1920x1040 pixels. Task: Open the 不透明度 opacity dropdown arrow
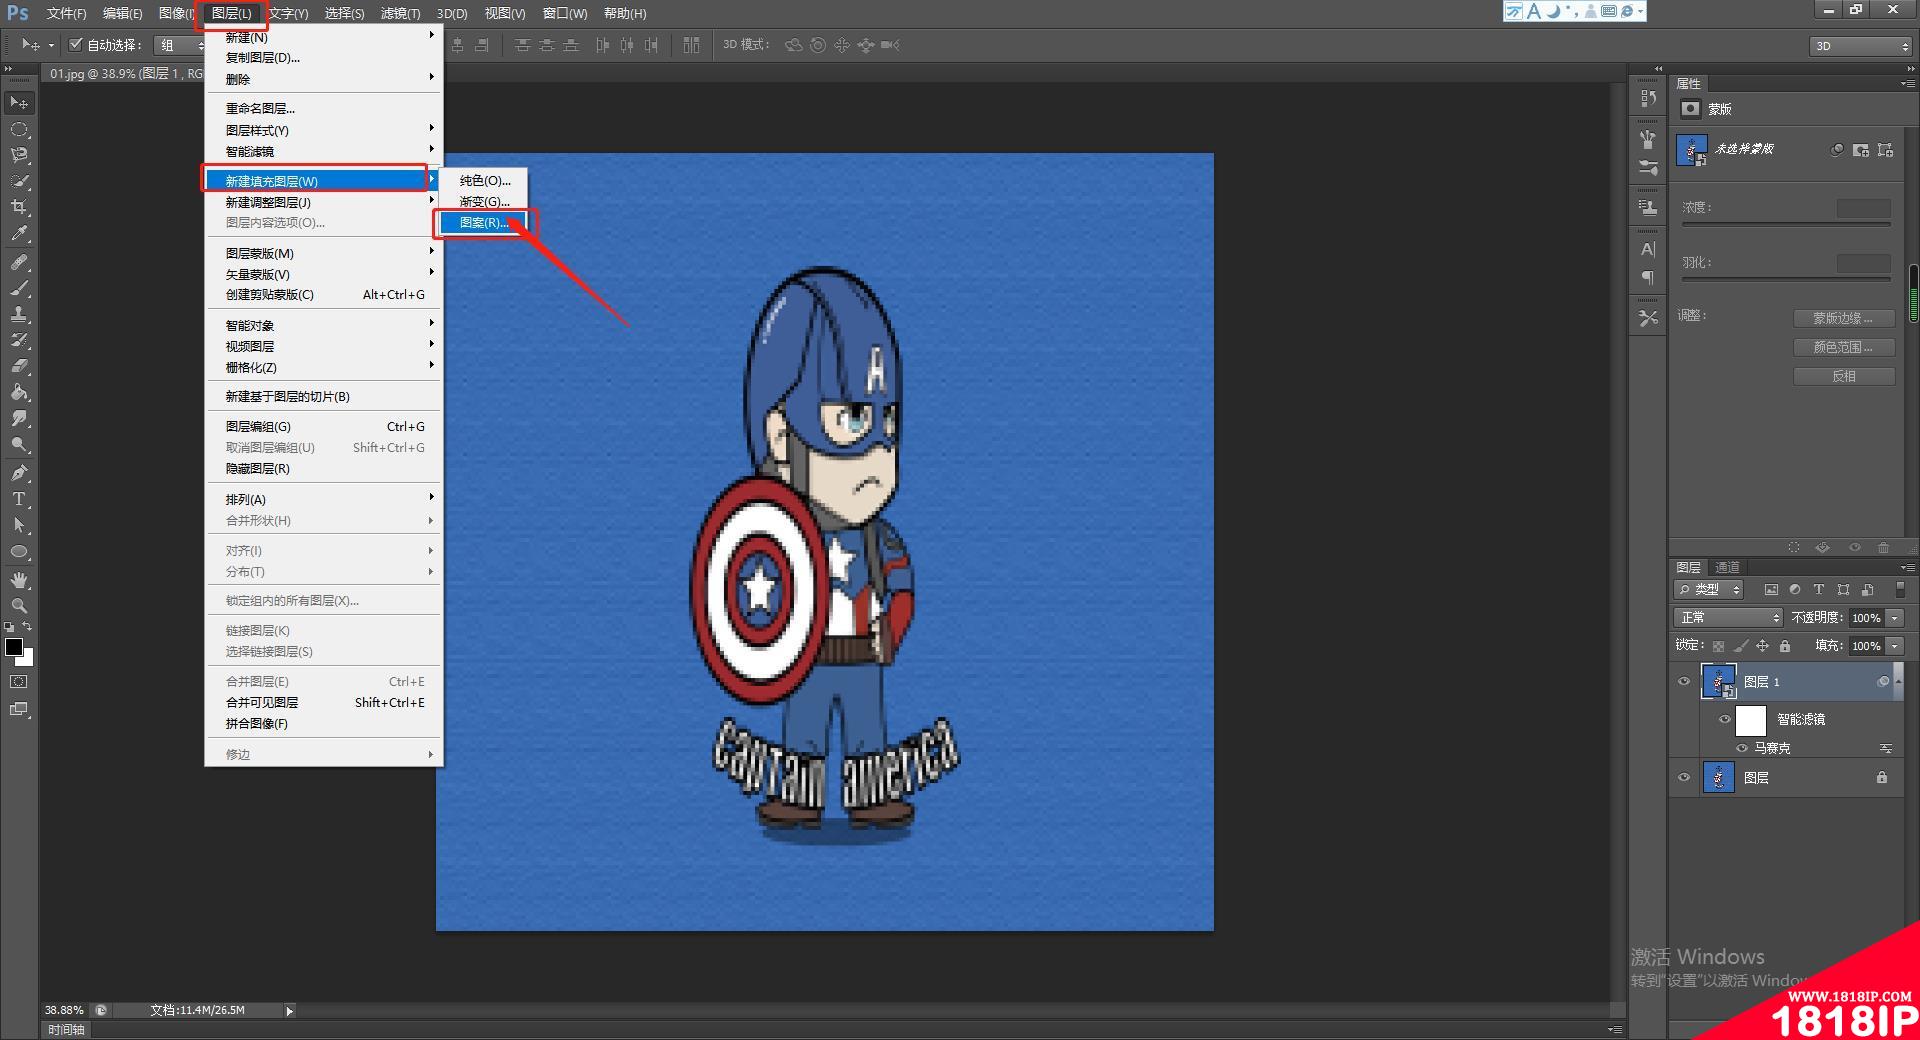pyautogui.click(x=1895, y=618)
